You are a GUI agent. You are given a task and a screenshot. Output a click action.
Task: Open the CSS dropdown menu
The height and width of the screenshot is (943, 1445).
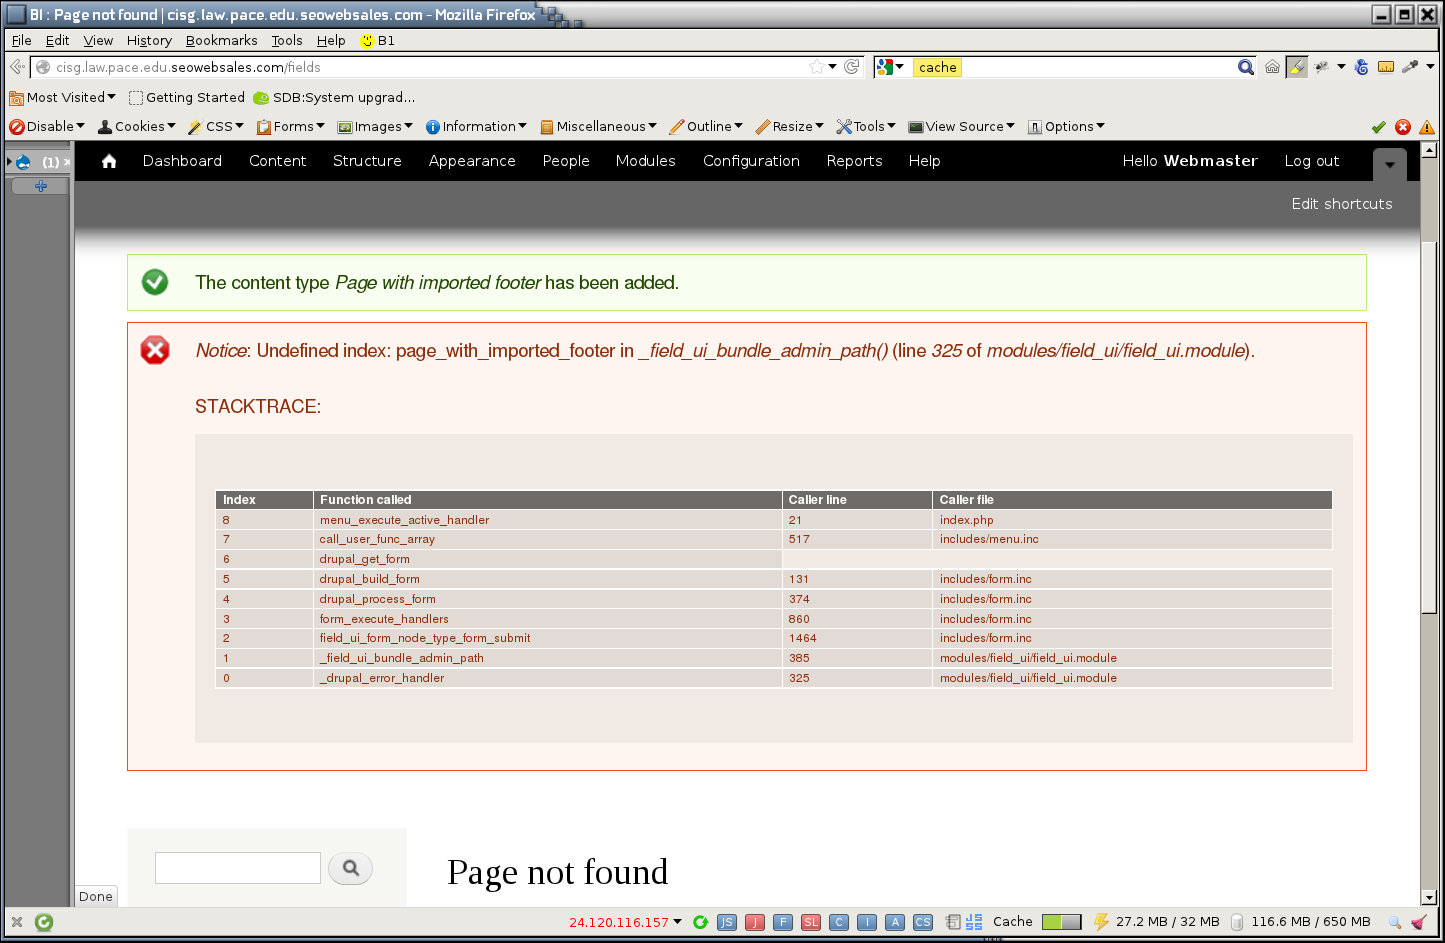216,127
